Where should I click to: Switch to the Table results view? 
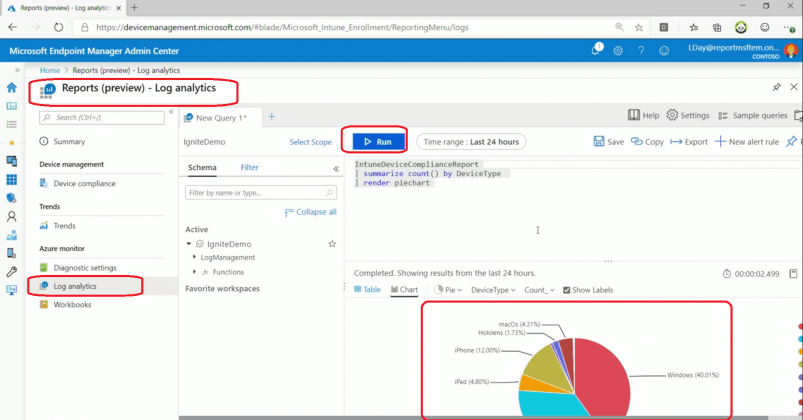tap(366, 290)
